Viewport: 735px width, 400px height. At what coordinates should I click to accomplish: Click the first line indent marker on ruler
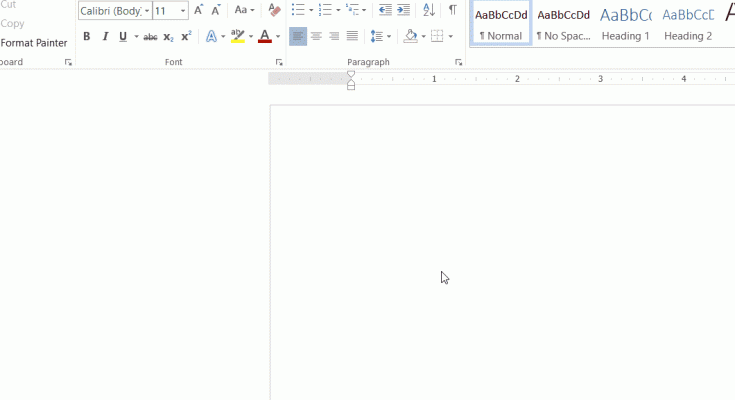pos(351,74)
